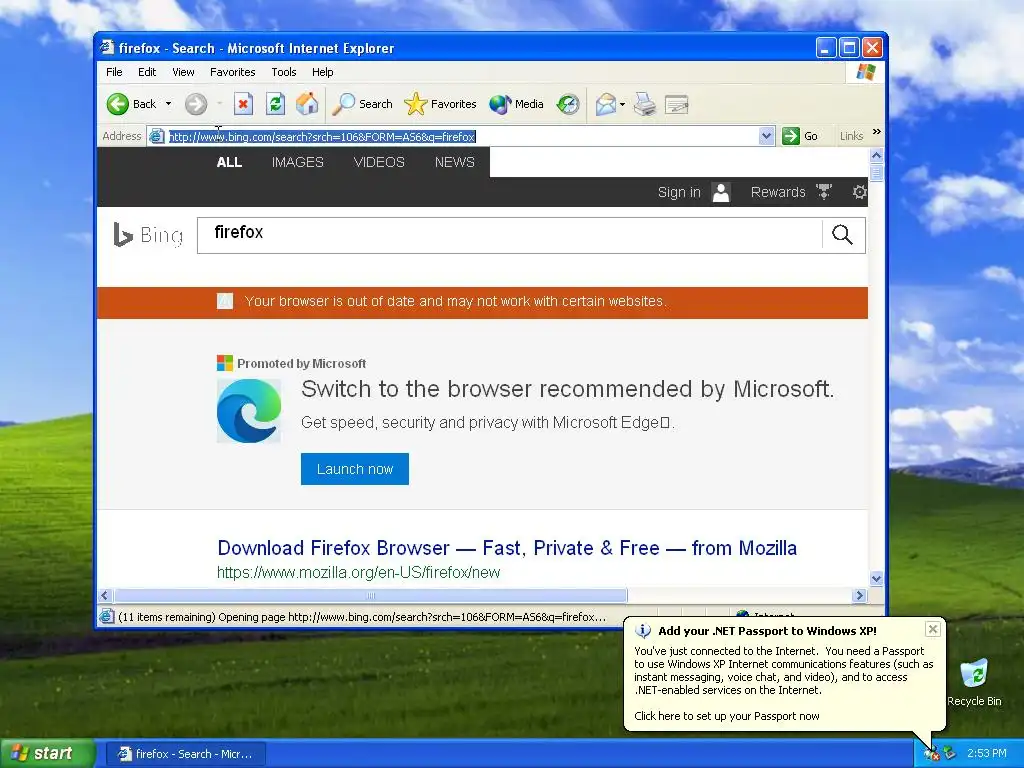
Task: Expand the Mail button dropdown arrow
Action: tap(622, 104)
